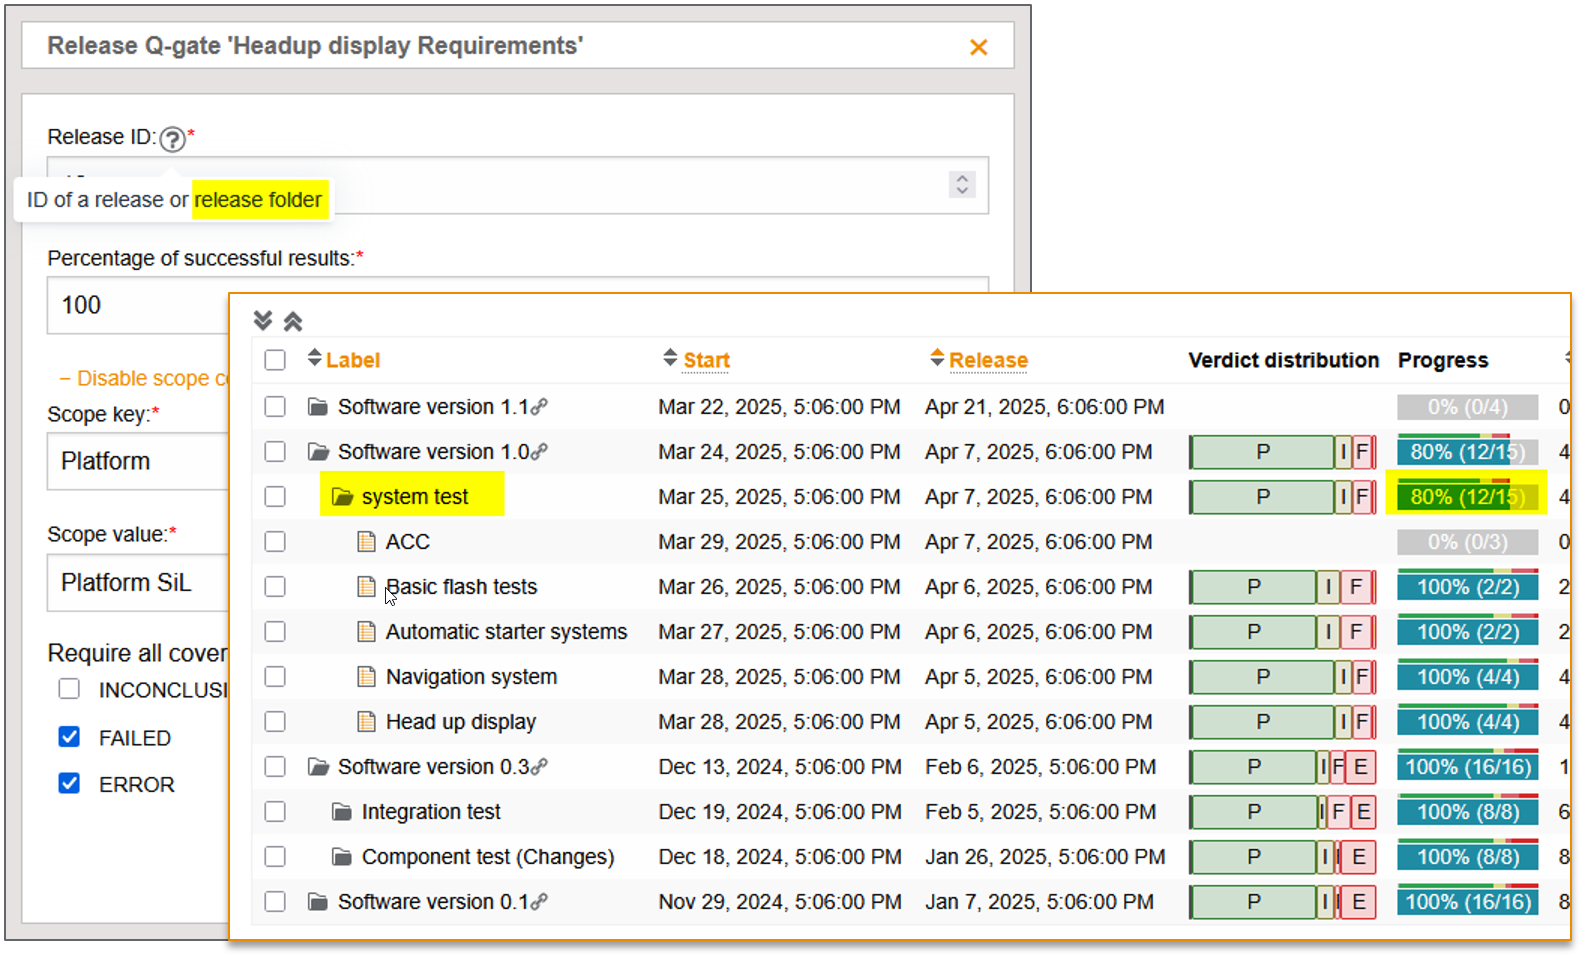Collapse the Software version 1.0 folder
The image size is (1593, 955).
(x=318, y=452)
